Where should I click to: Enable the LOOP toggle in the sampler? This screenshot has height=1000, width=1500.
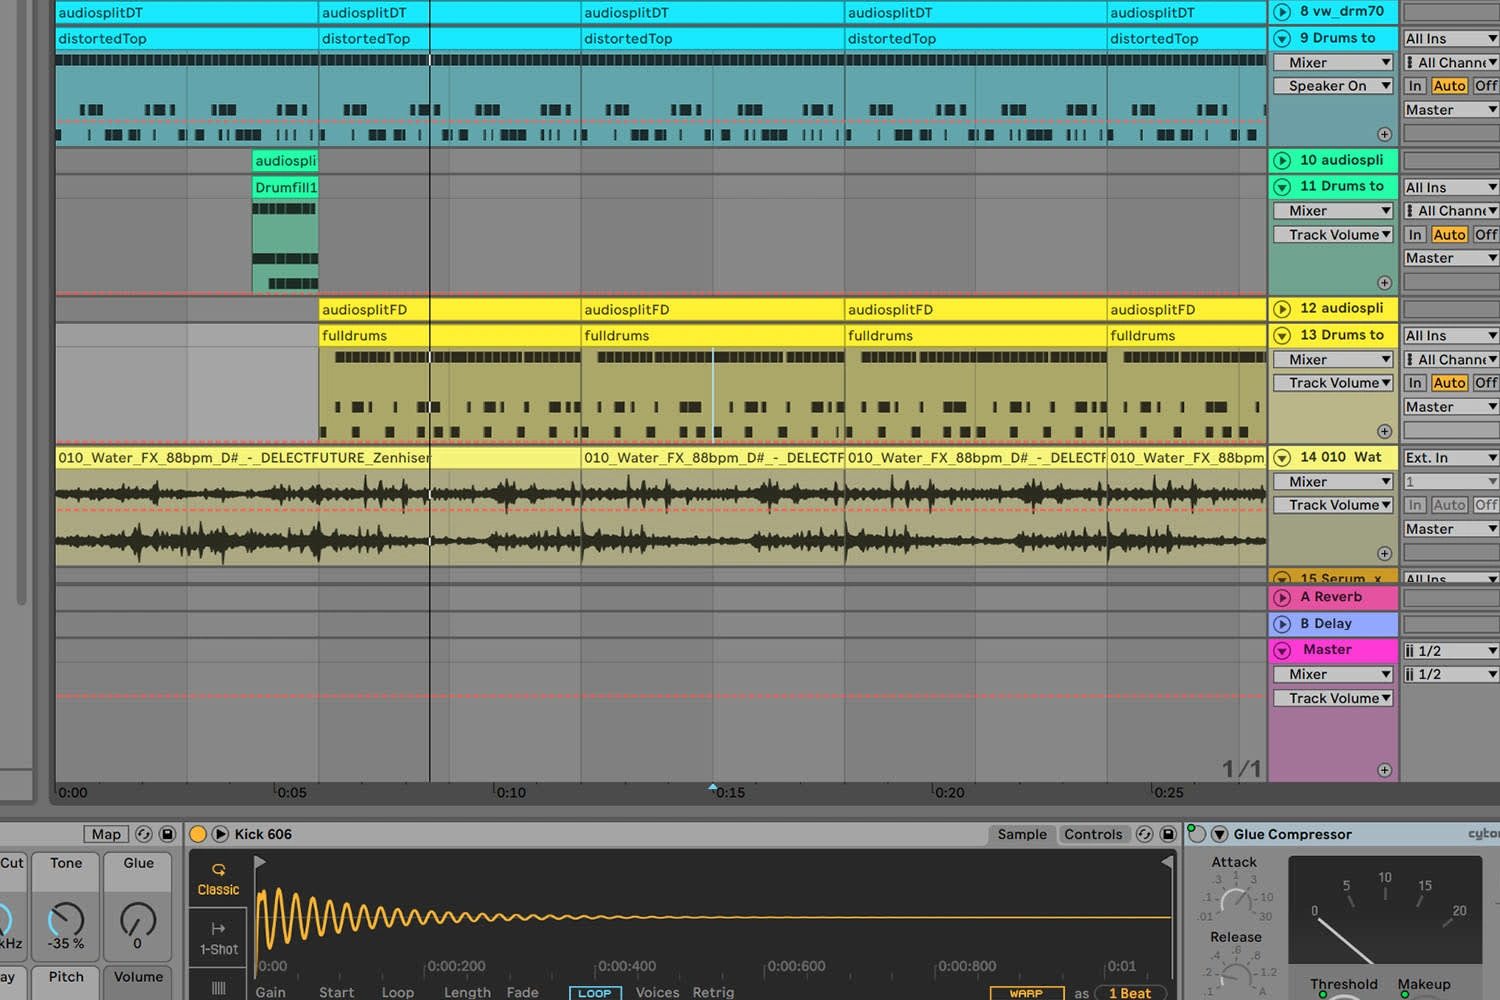[x=595, y=992]
